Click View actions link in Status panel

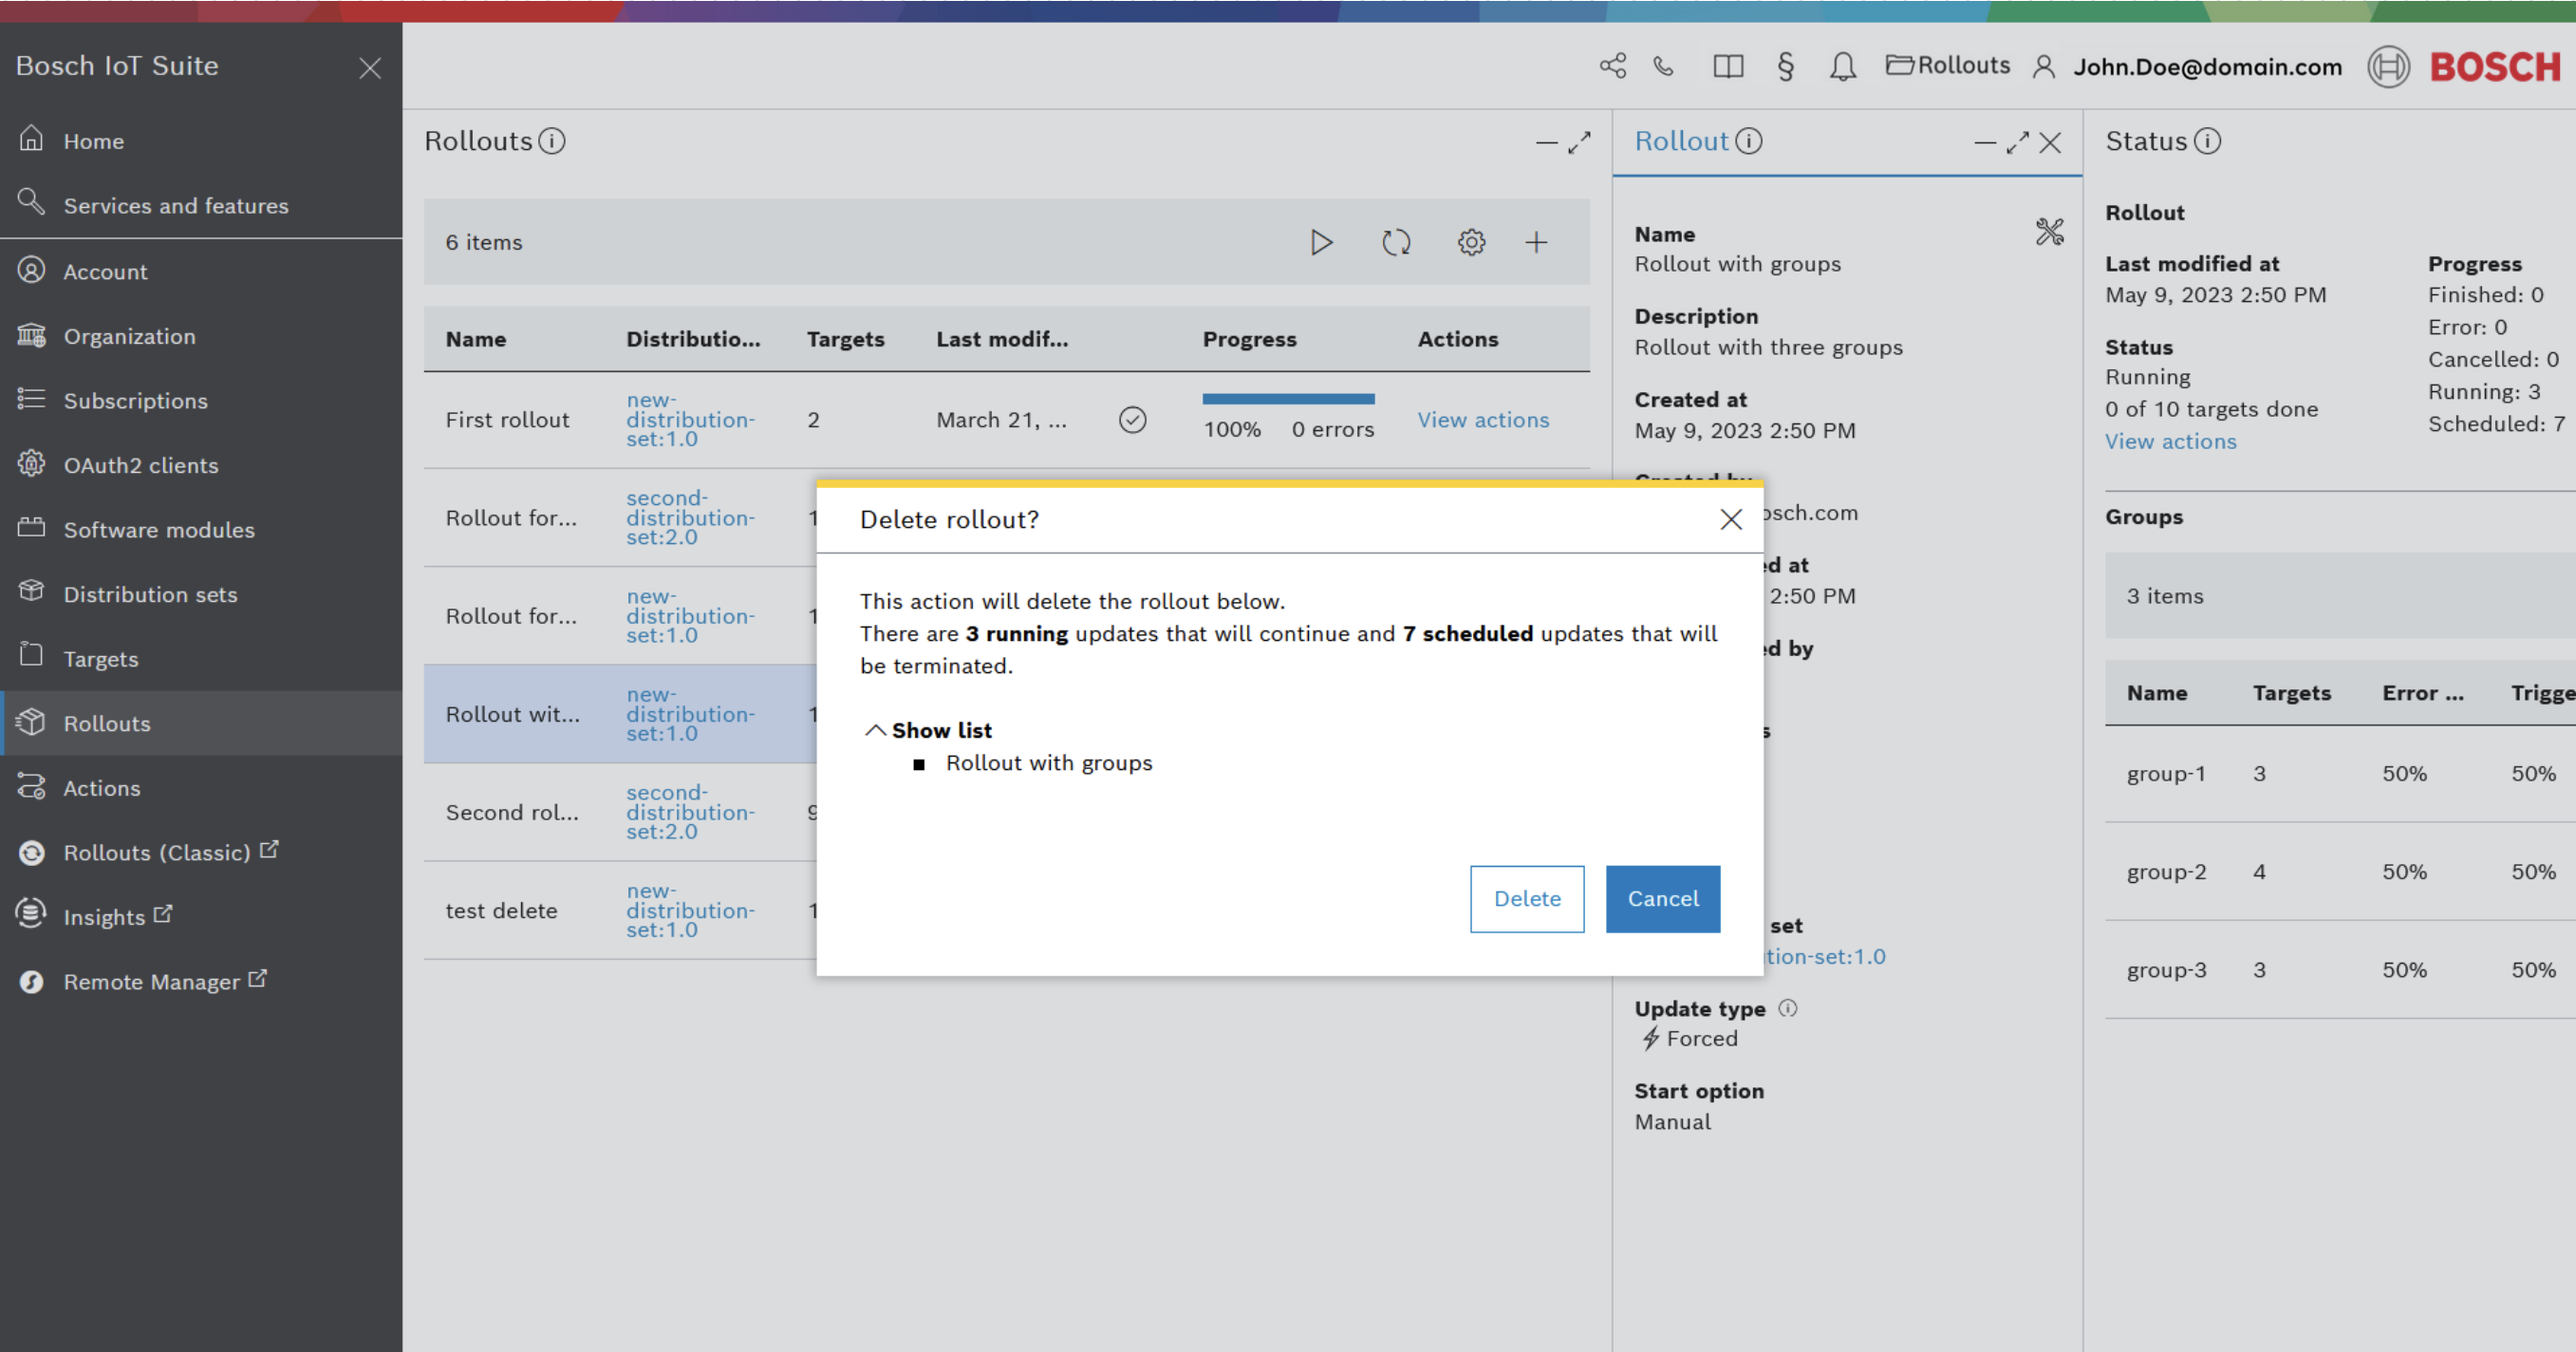pos(2170,441)
